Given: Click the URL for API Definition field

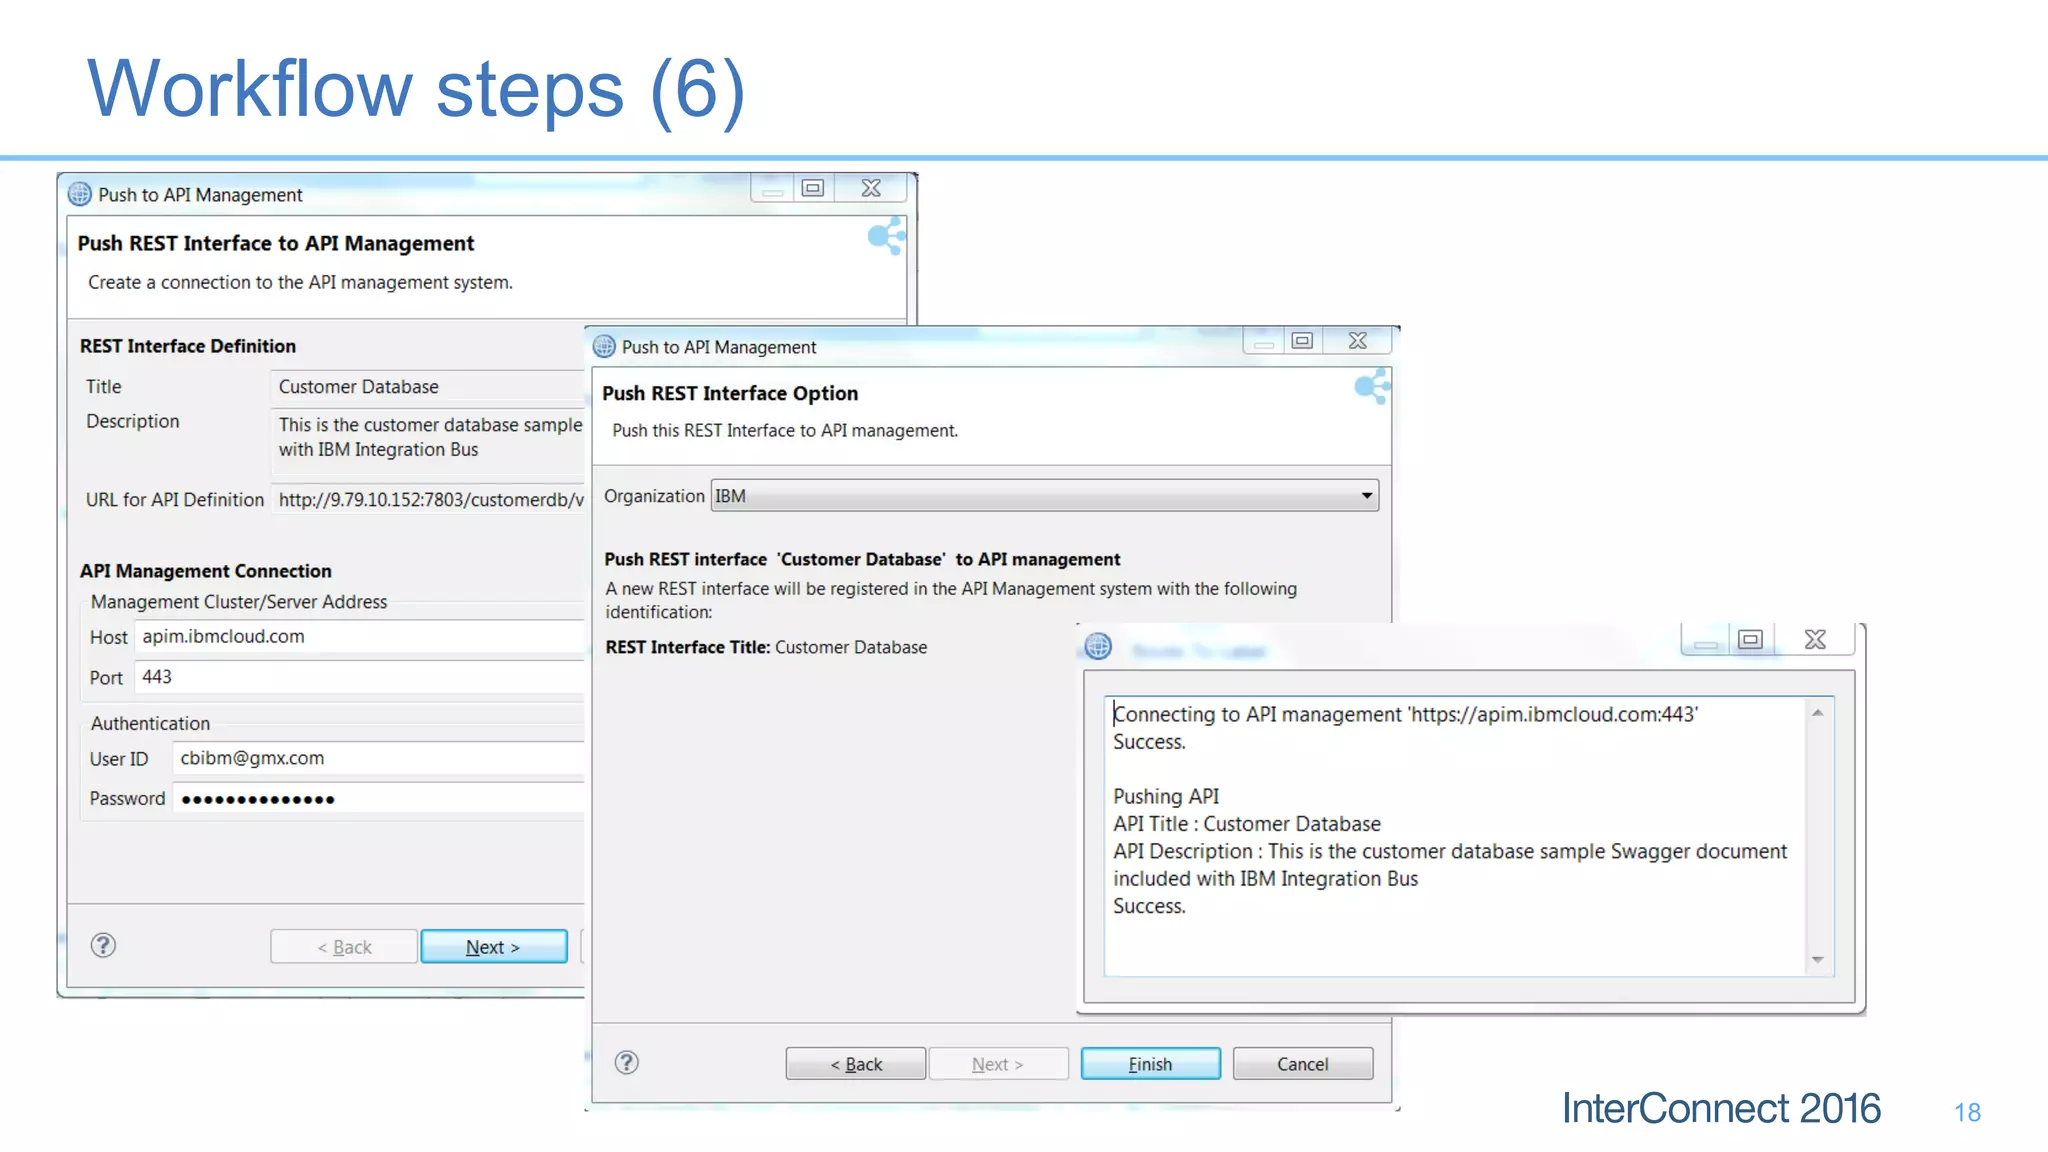Looking at the screenshot, I should [428, 500].
